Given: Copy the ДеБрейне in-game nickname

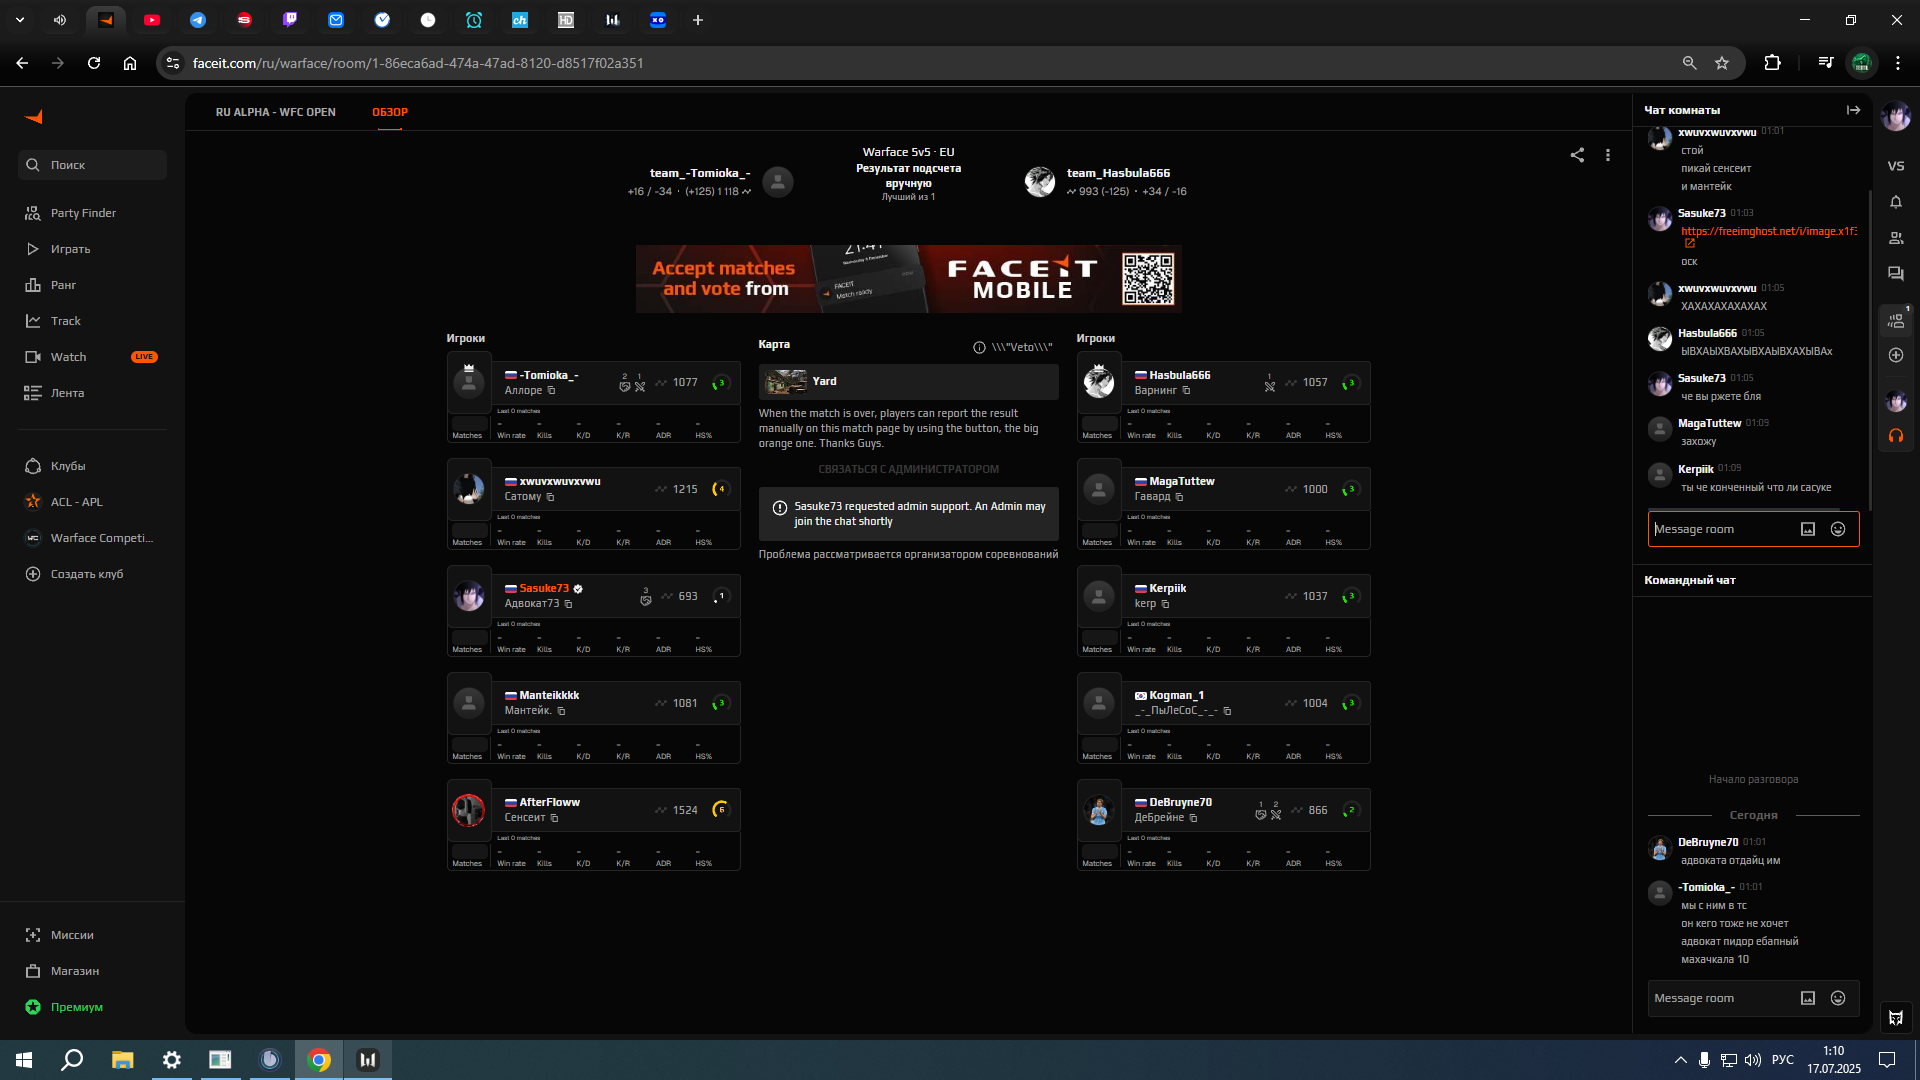Looking at the screenshot, I should tap(1193, 818).
